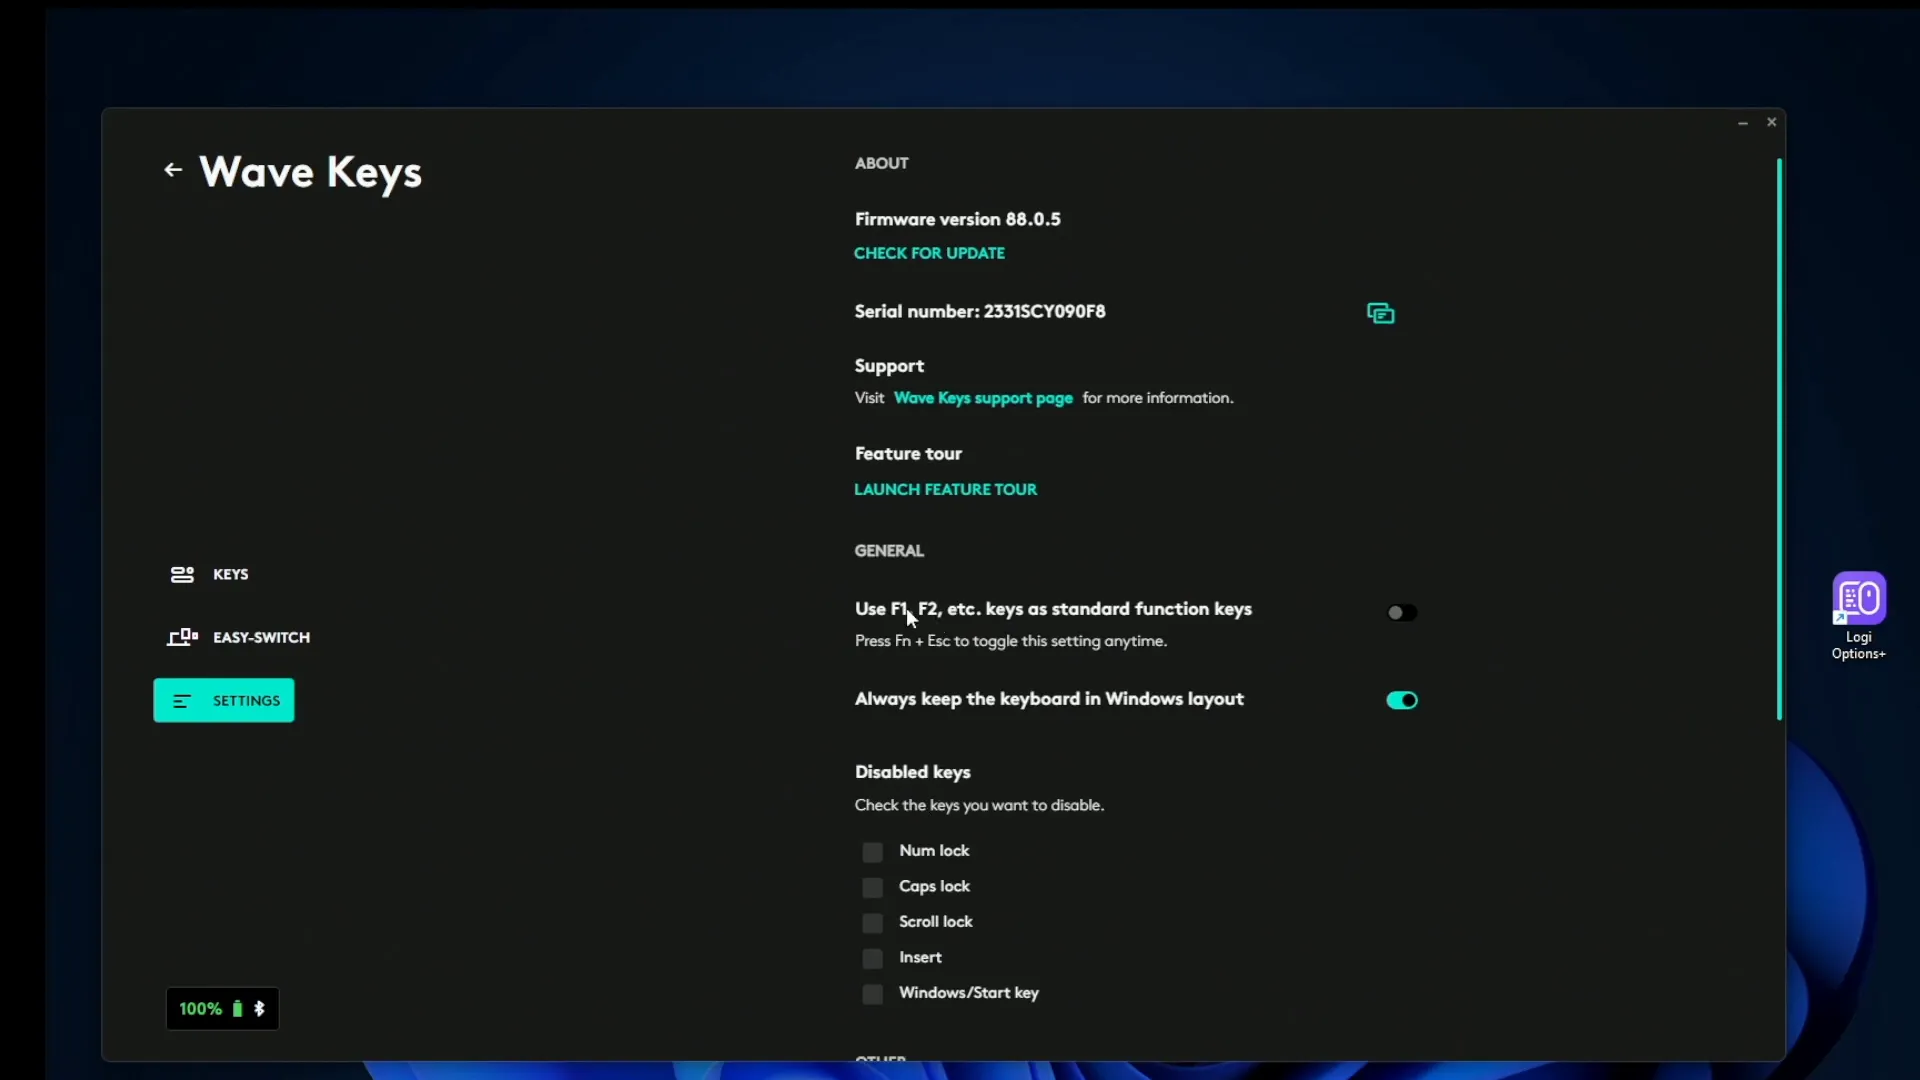Check the Windows/Start key disable box
This screenshot has width=1920, height=1080.
pos(872,994)
